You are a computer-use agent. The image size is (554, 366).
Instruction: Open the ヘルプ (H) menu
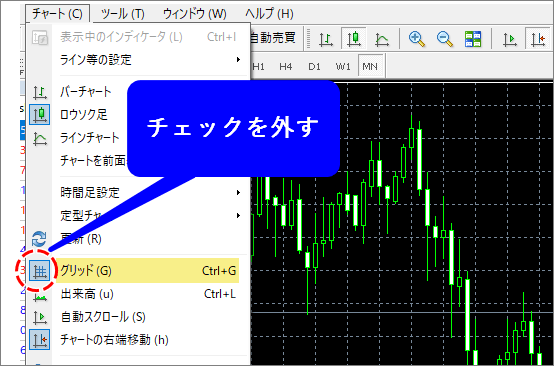click(269, 14)
